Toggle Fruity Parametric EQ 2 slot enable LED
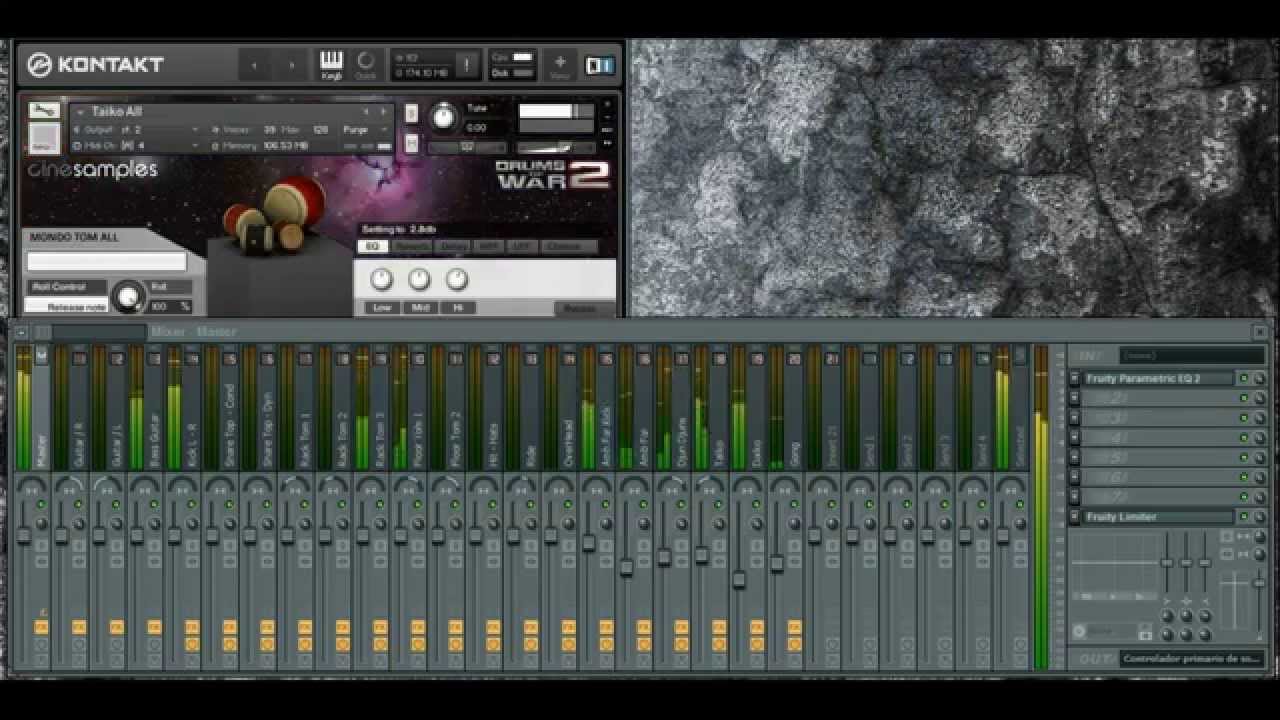The image size is (1280, 720). [x=1244, y=379]
